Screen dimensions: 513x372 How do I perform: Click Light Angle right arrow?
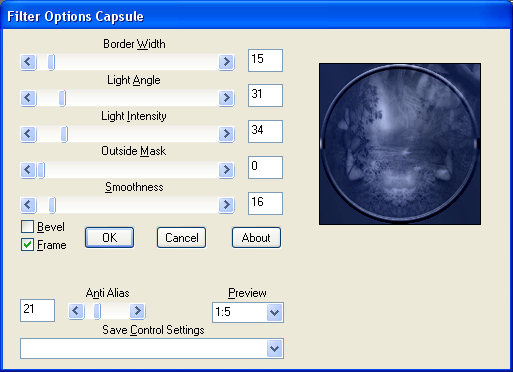click(226, 98)
